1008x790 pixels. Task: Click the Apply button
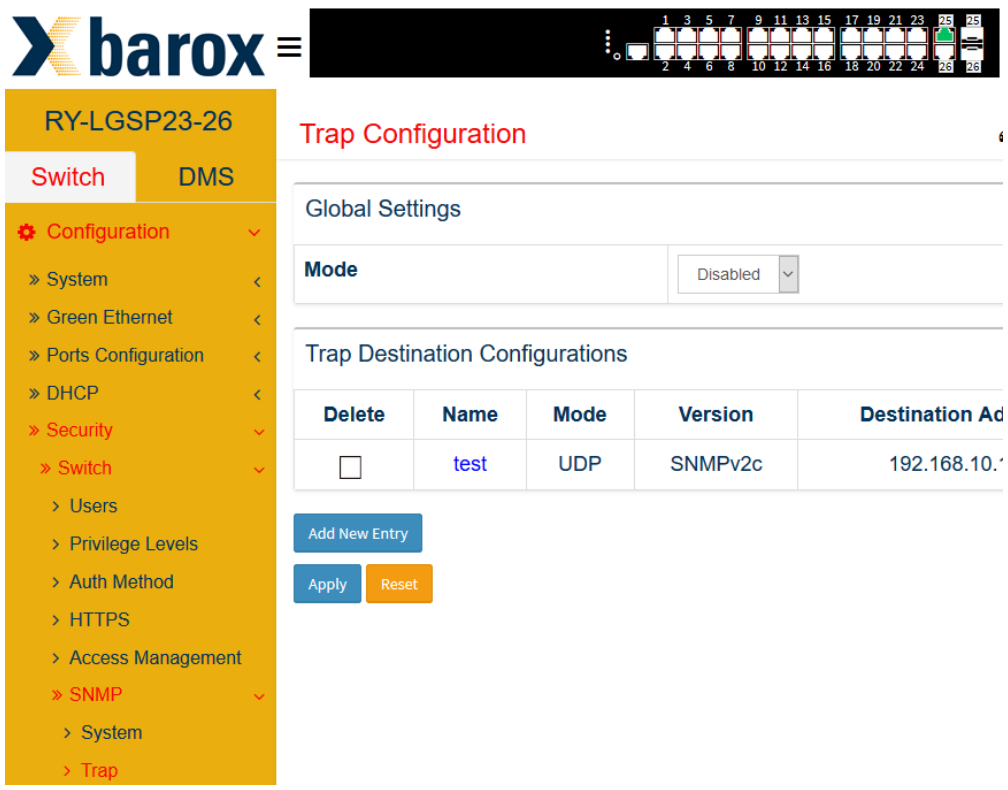click(x=327, y=584)
